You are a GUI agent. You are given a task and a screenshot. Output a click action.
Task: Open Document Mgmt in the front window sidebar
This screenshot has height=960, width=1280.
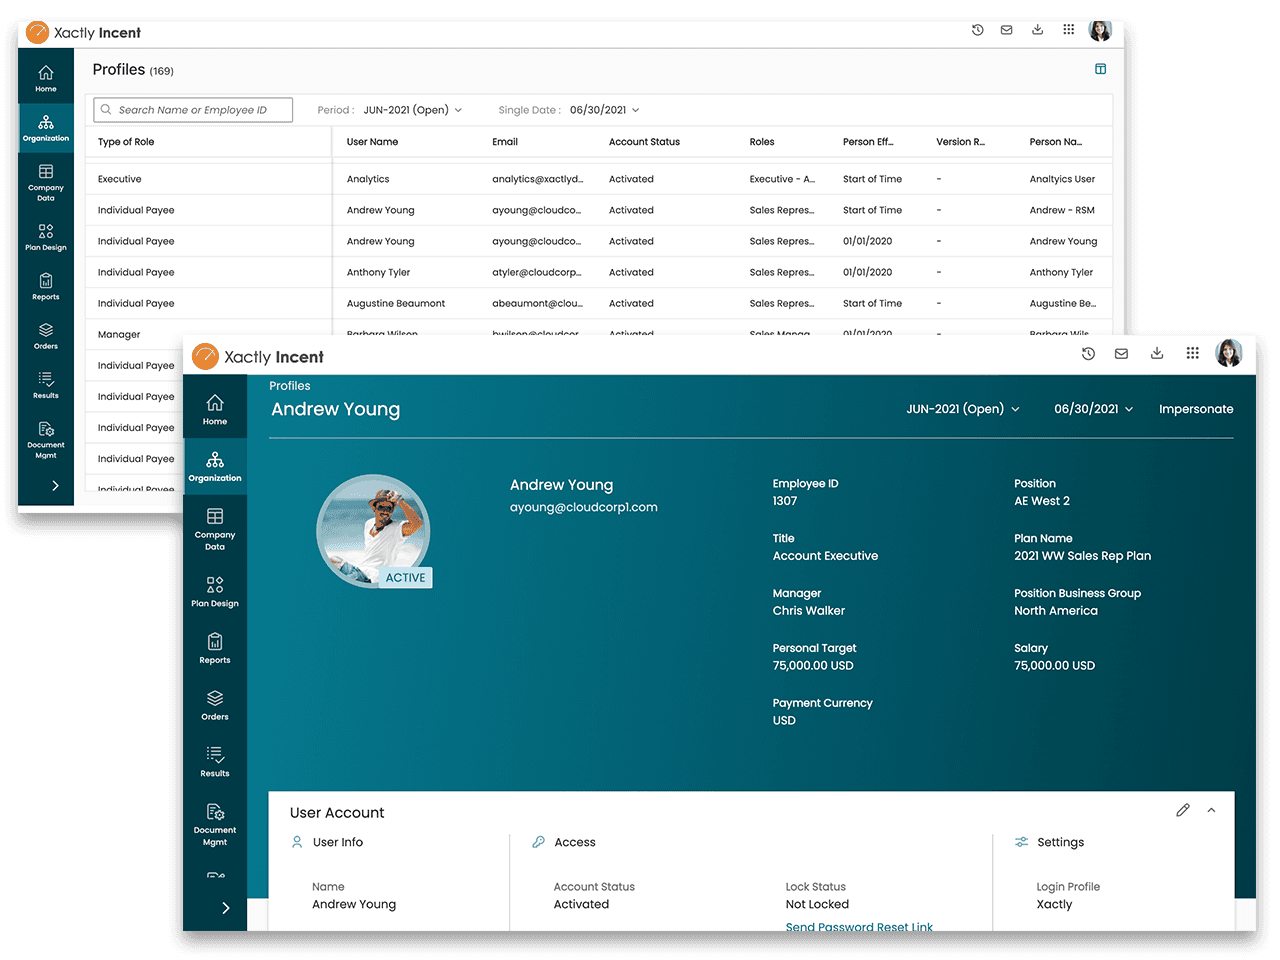(x=215, y=824)
